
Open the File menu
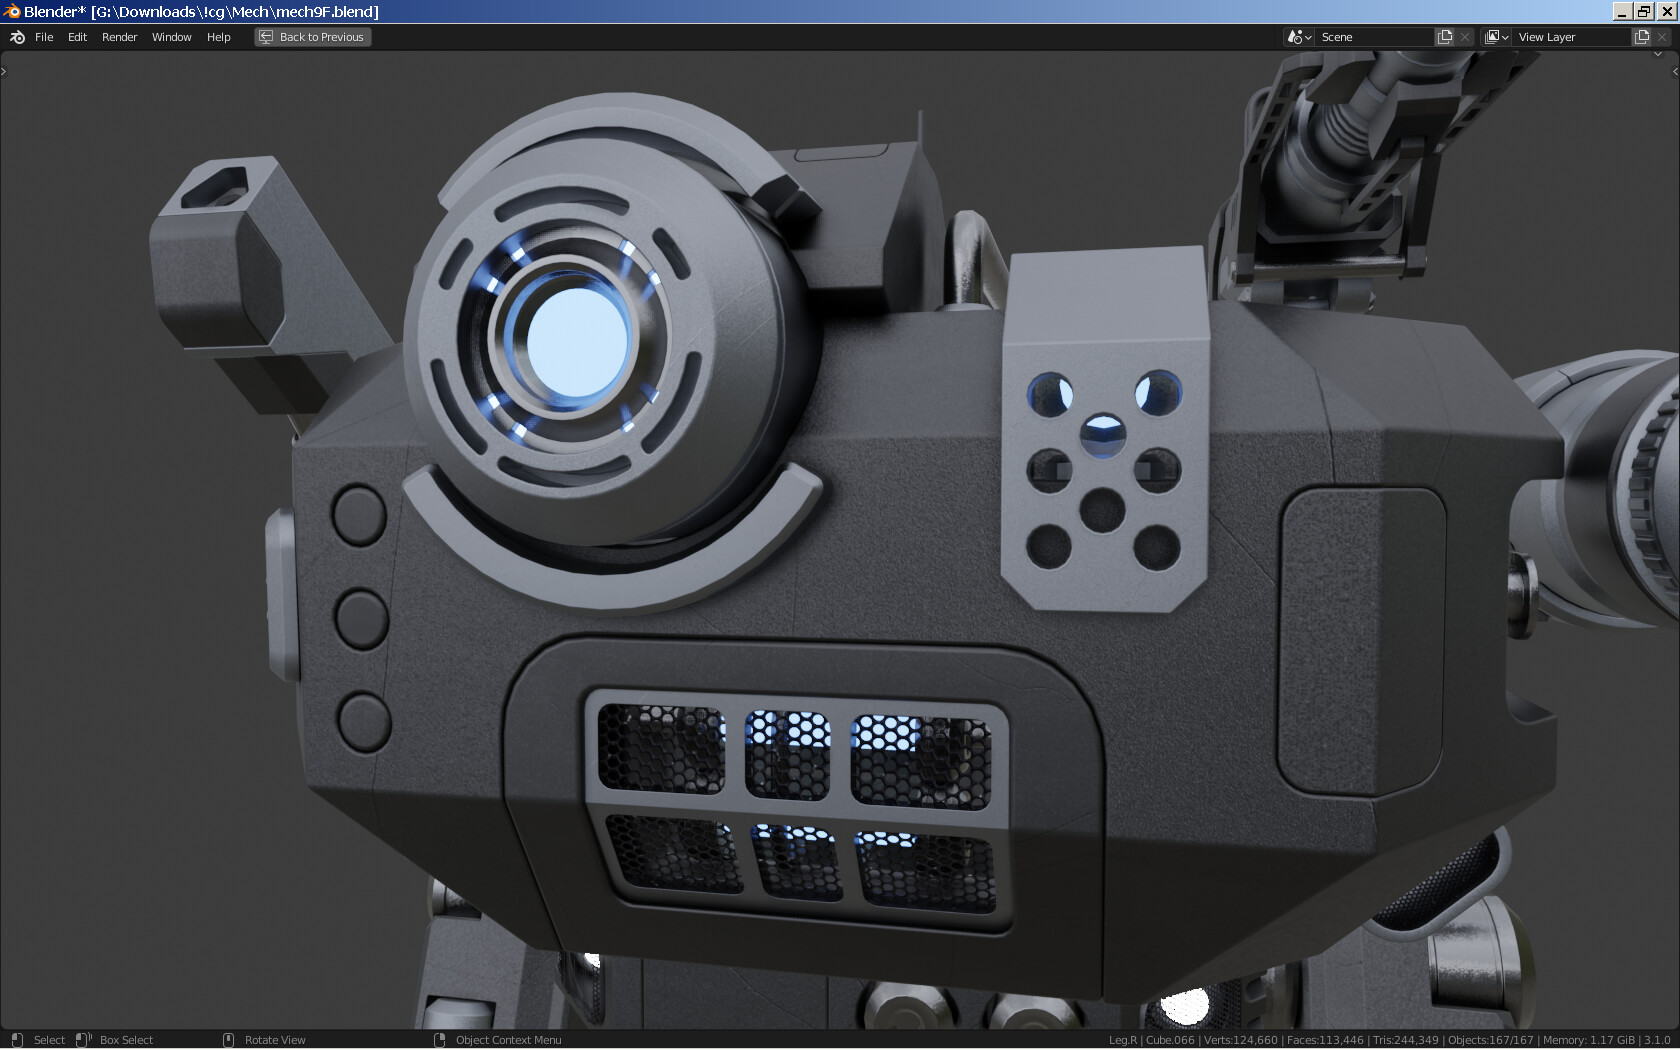coord(44,37)
